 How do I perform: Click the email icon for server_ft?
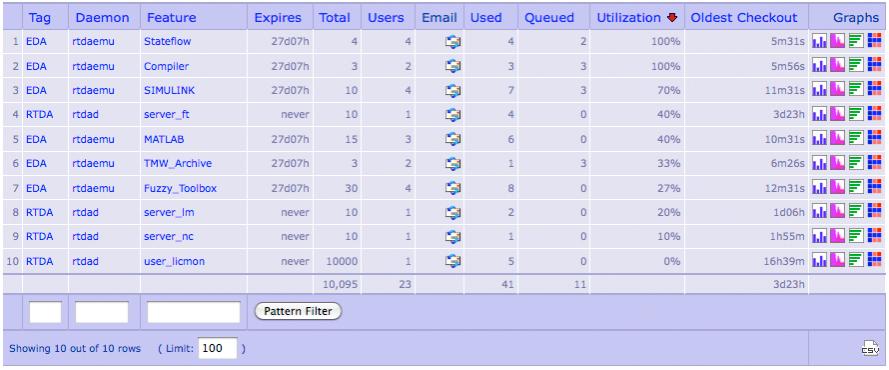point(452,114)
